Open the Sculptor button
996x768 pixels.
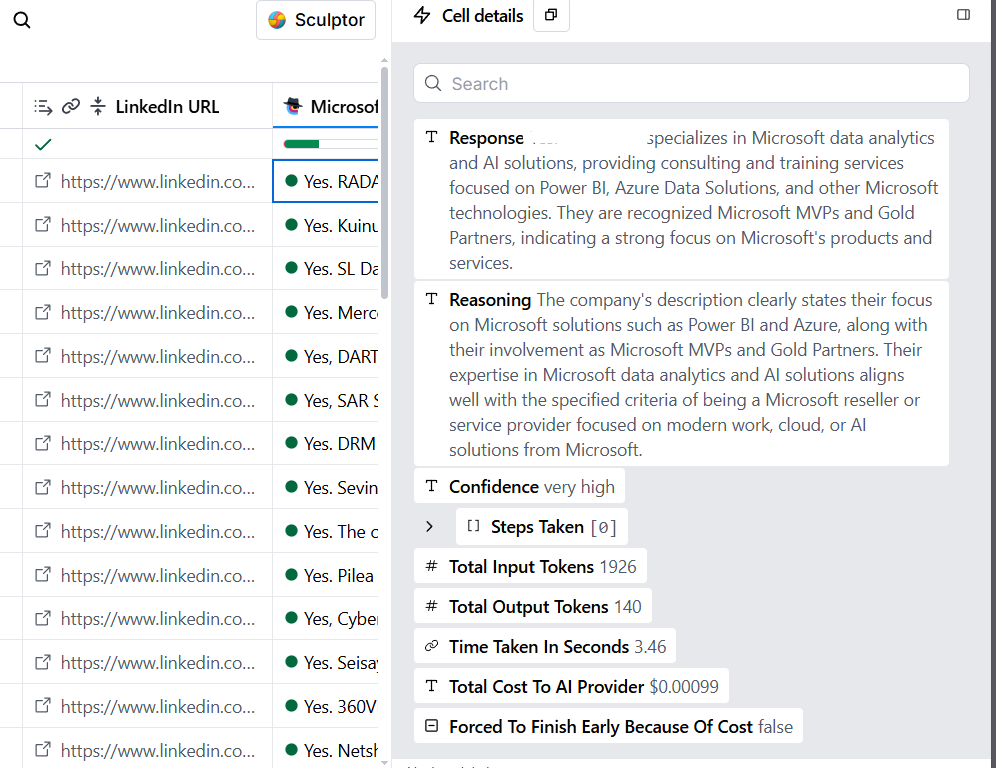(x=316, y=20)
